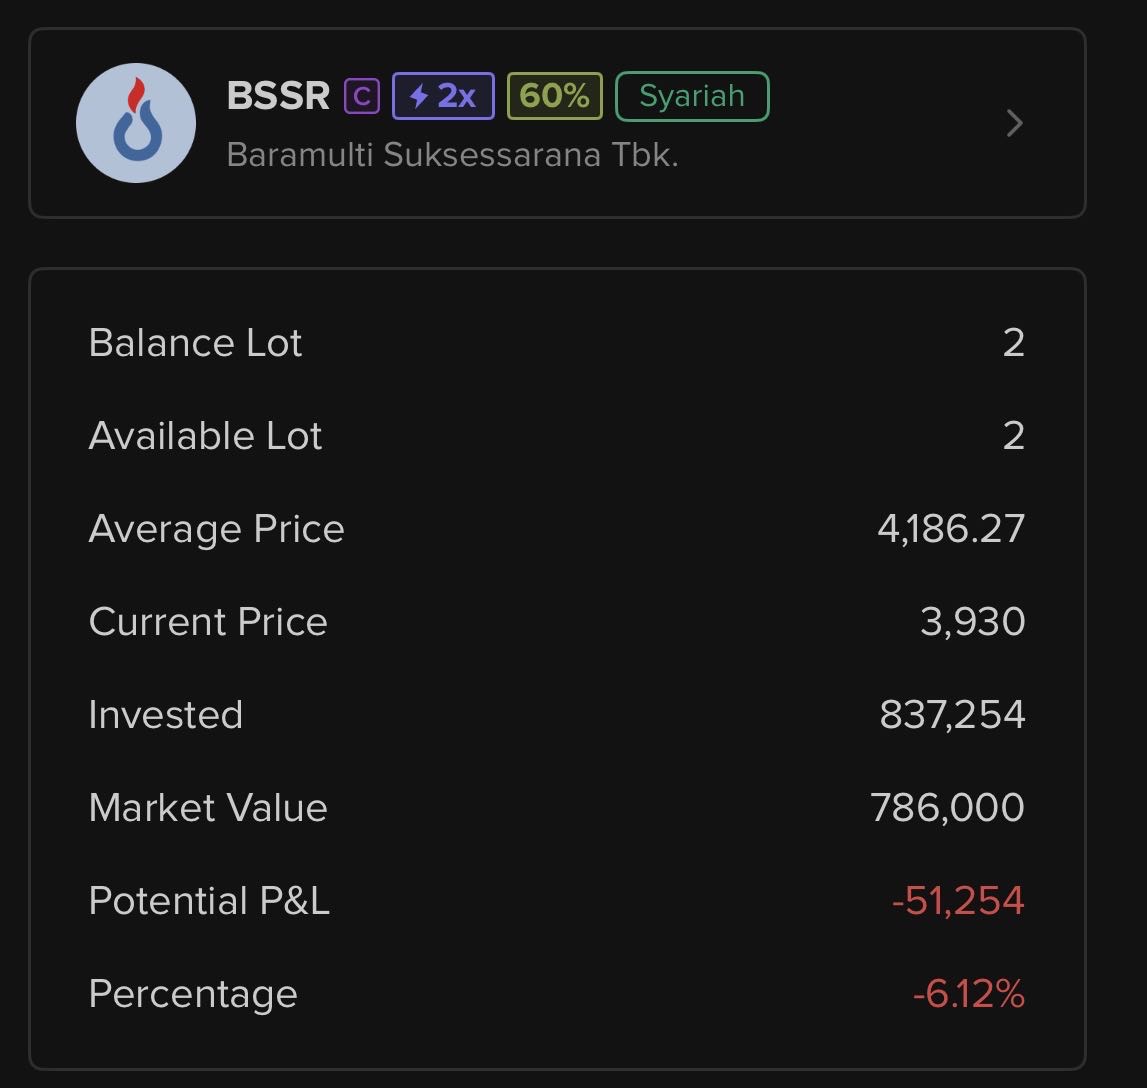Tap the 60% margin badge
The image size is (1147, 1088).
pos(554,96)
